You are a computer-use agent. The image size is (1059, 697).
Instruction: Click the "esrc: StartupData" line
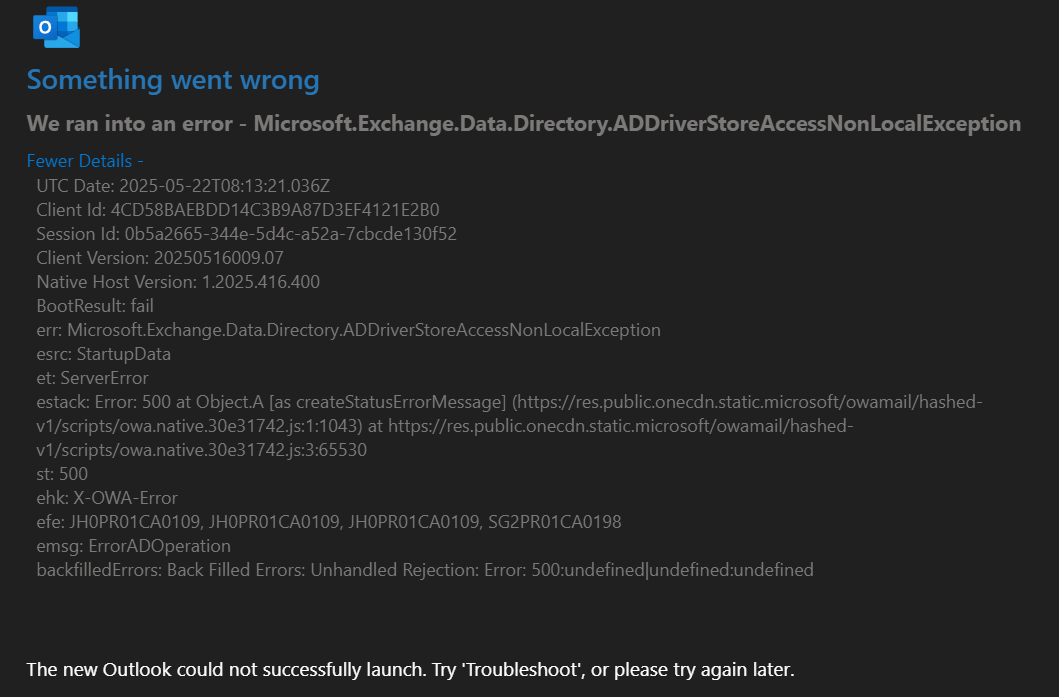[103, 354]
